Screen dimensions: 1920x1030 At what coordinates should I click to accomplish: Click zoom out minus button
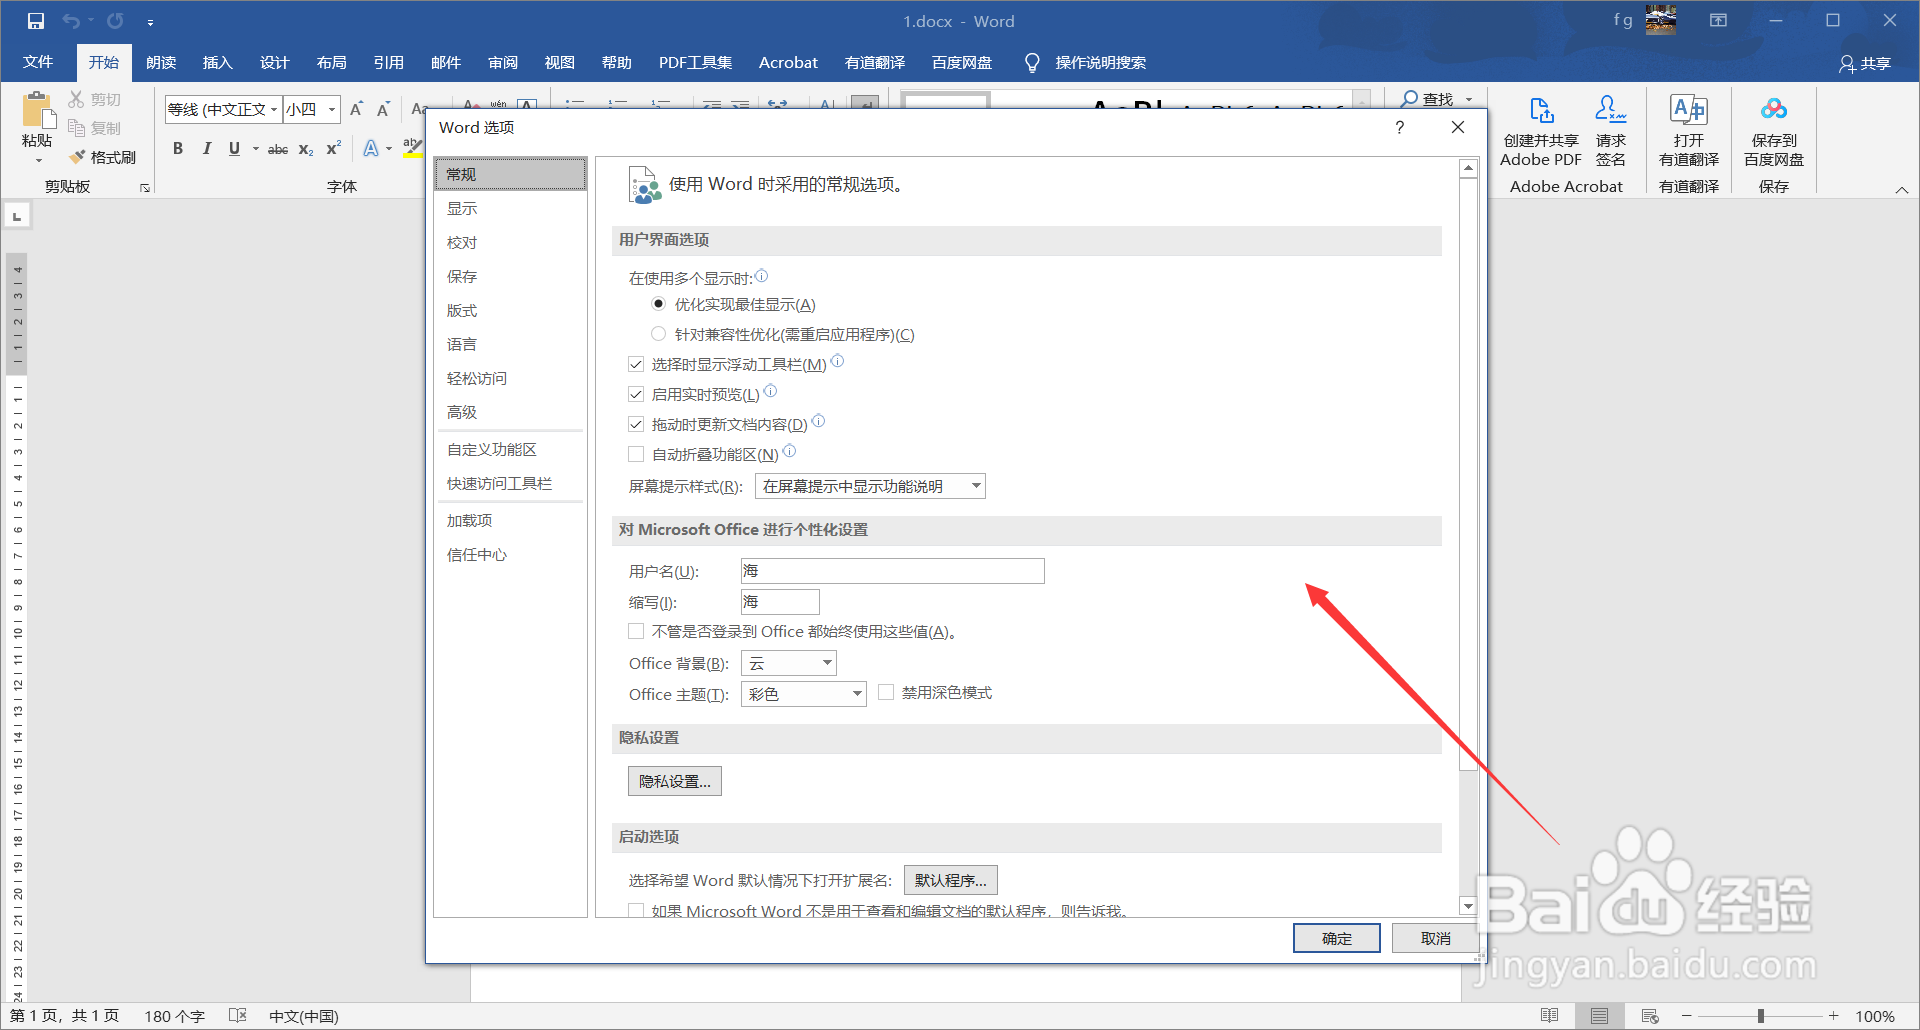1687,1016
